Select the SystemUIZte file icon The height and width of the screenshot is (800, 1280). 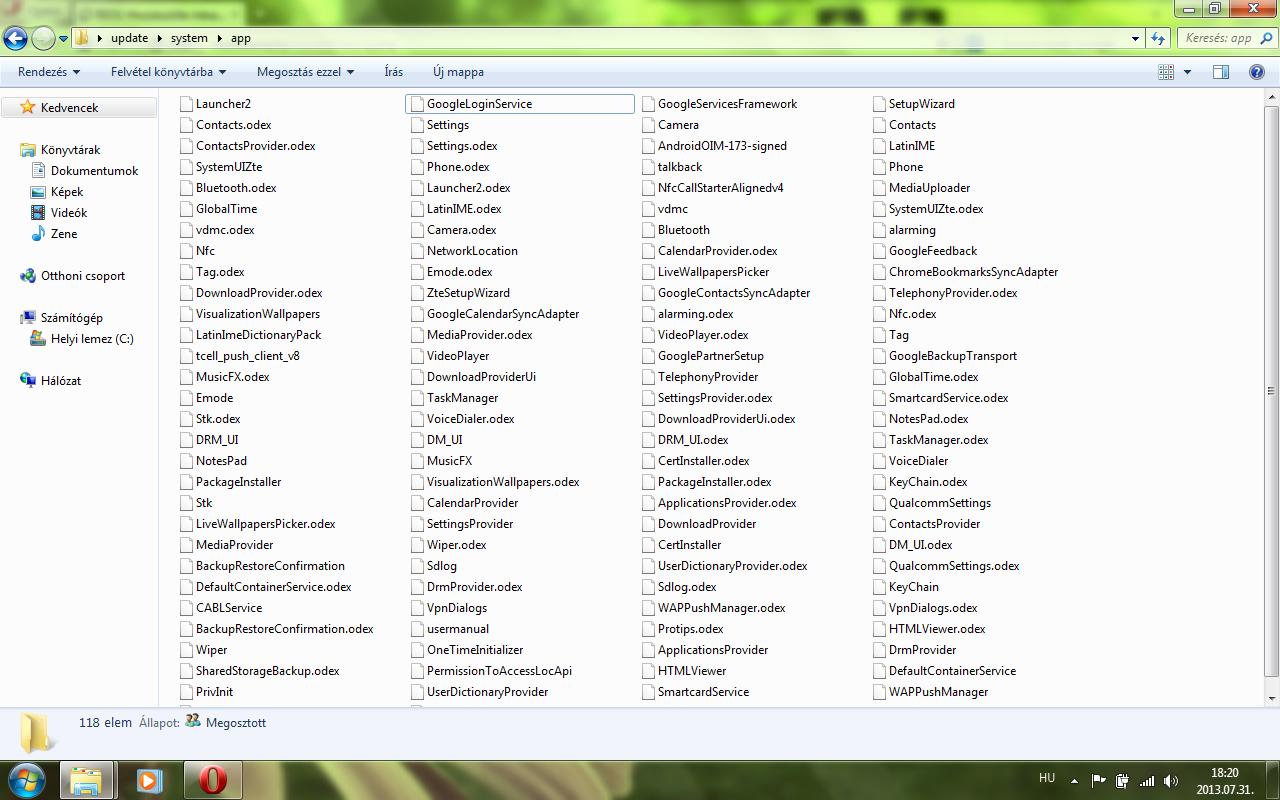[186, 166]
